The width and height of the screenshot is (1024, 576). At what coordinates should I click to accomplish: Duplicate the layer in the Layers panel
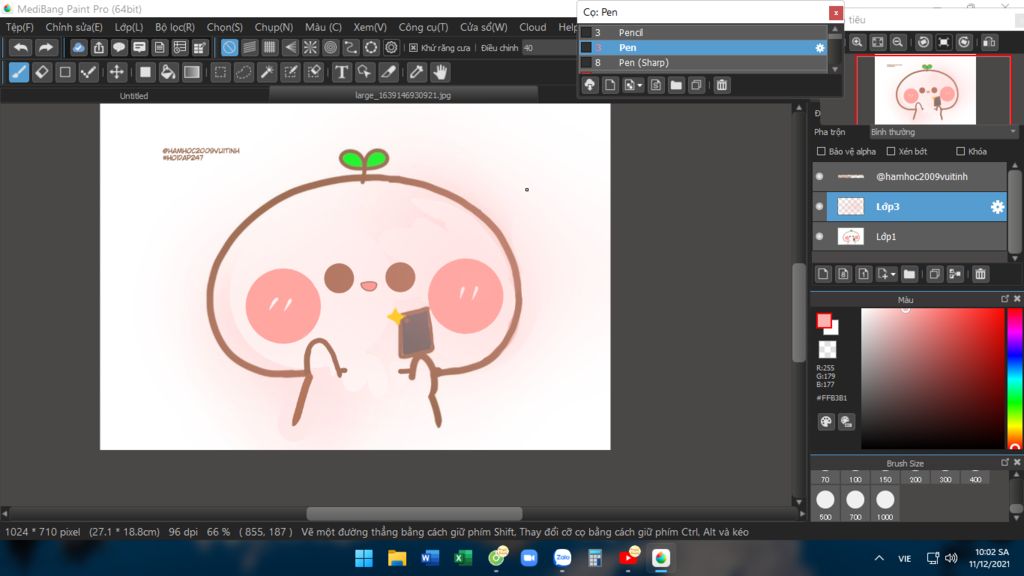pyautogui.click(x=935, y=274)
